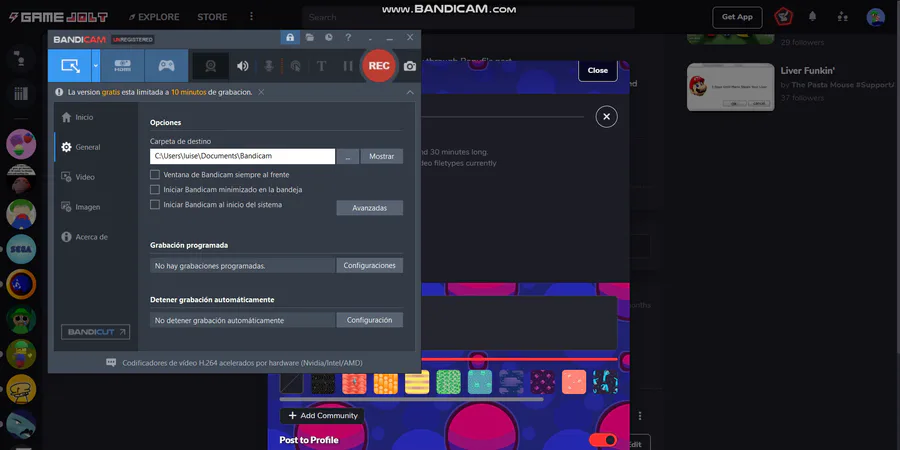Click the speaker sound icon
The height and width of the screenshot is (450, 900).
tap(243, 66)
